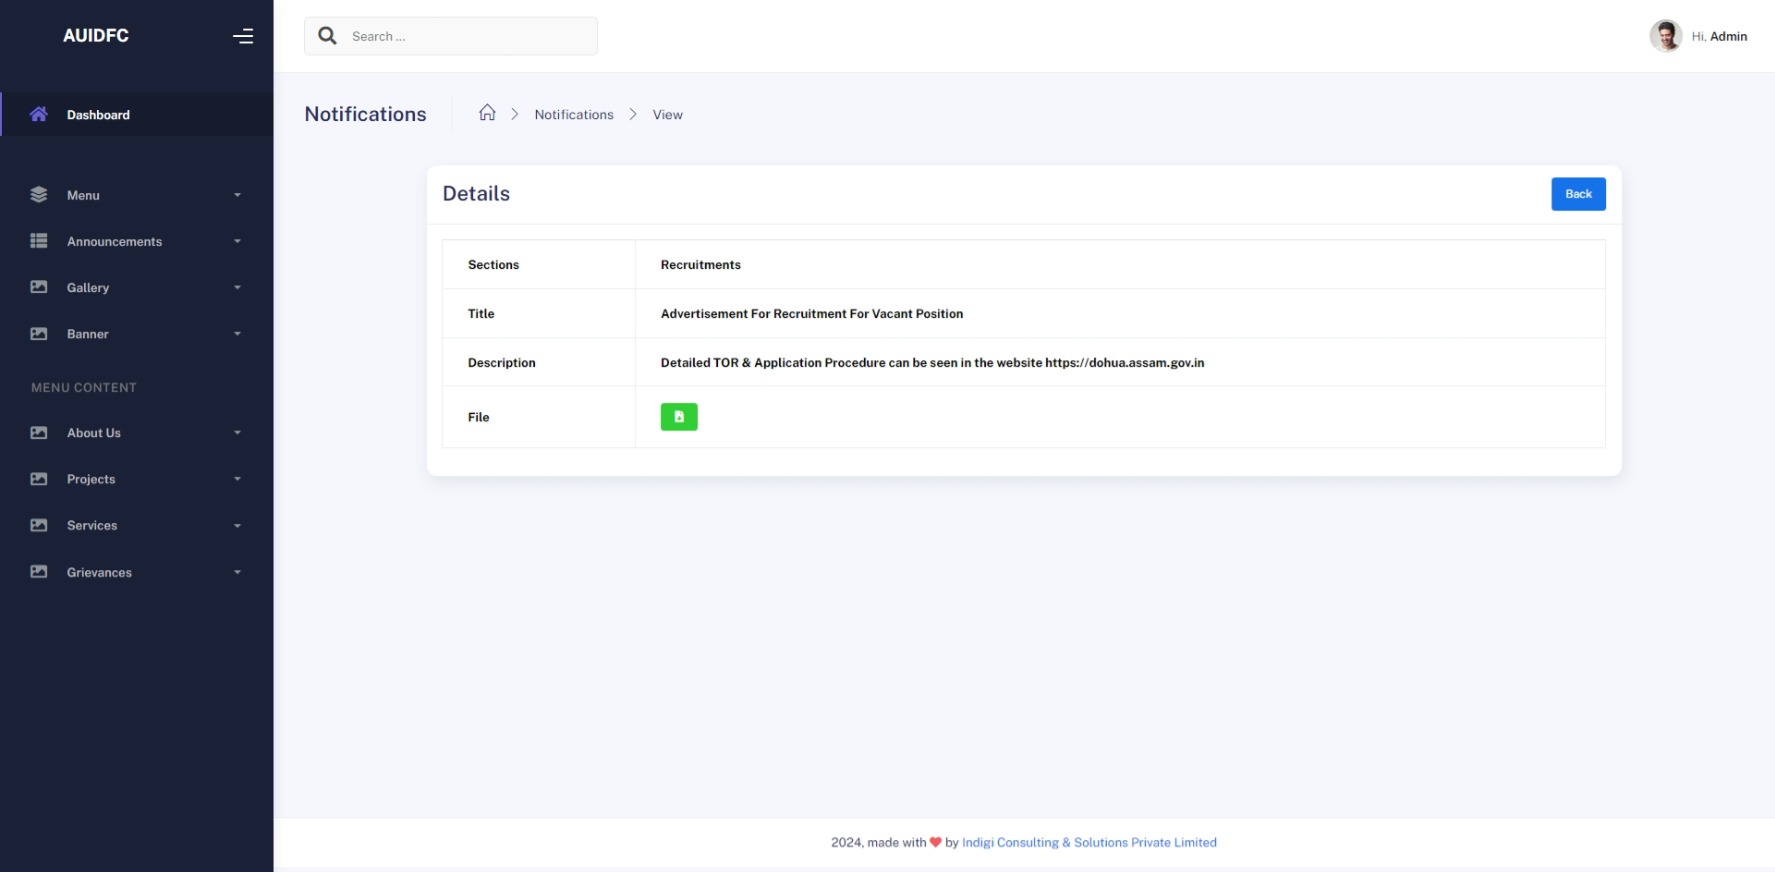Open the About Us menu item
This screenshot has width=1775, height=872.
pyautogui.click(x=94, y=433)
